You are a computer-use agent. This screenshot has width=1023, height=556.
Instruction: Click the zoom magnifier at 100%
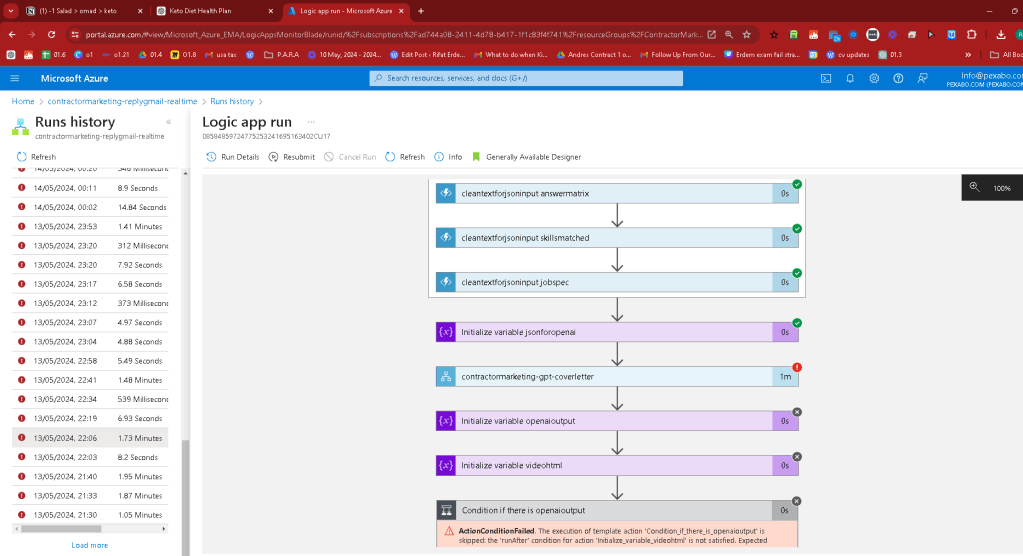974,187
